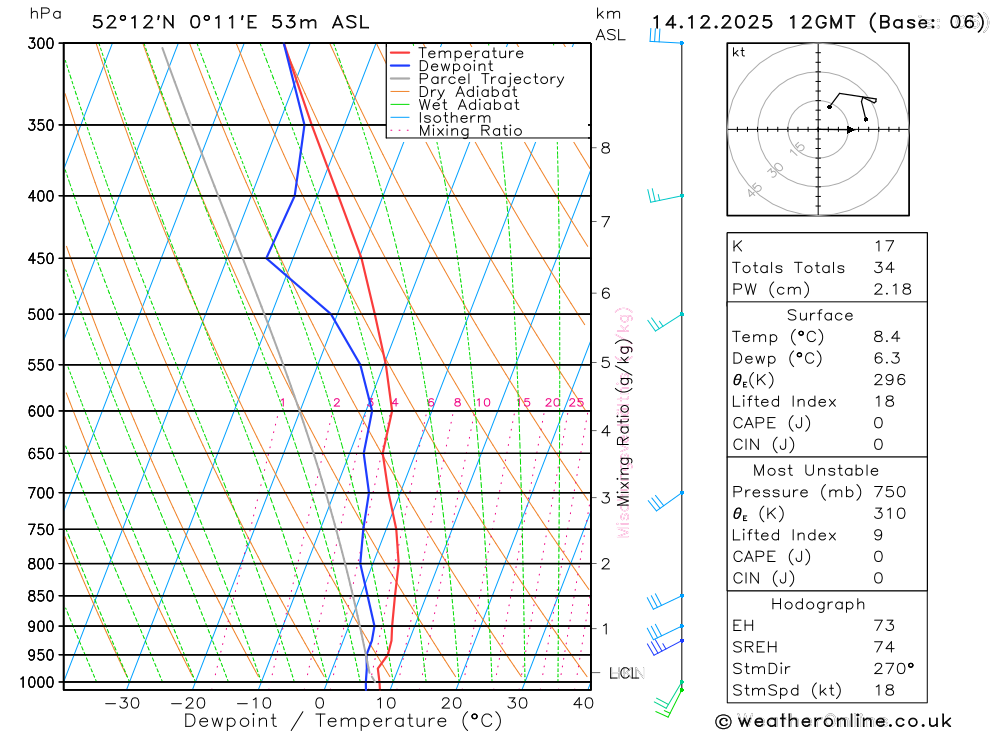Click the '7' km altitude axis label

(605, 221)
